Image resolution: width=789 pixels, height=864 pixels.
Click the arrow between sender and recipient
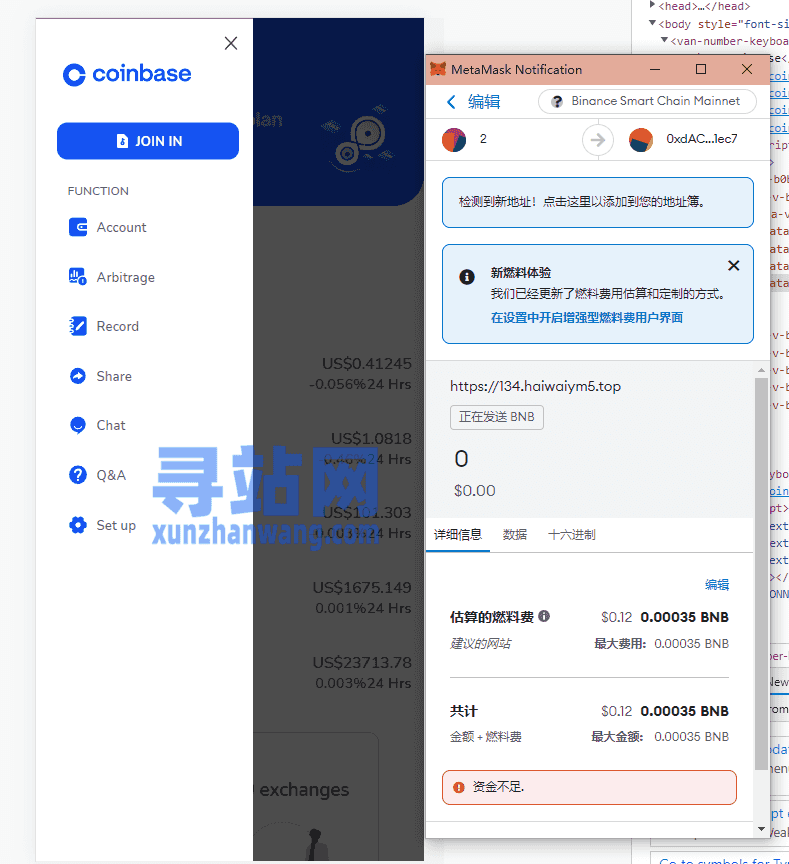point(598,140)
